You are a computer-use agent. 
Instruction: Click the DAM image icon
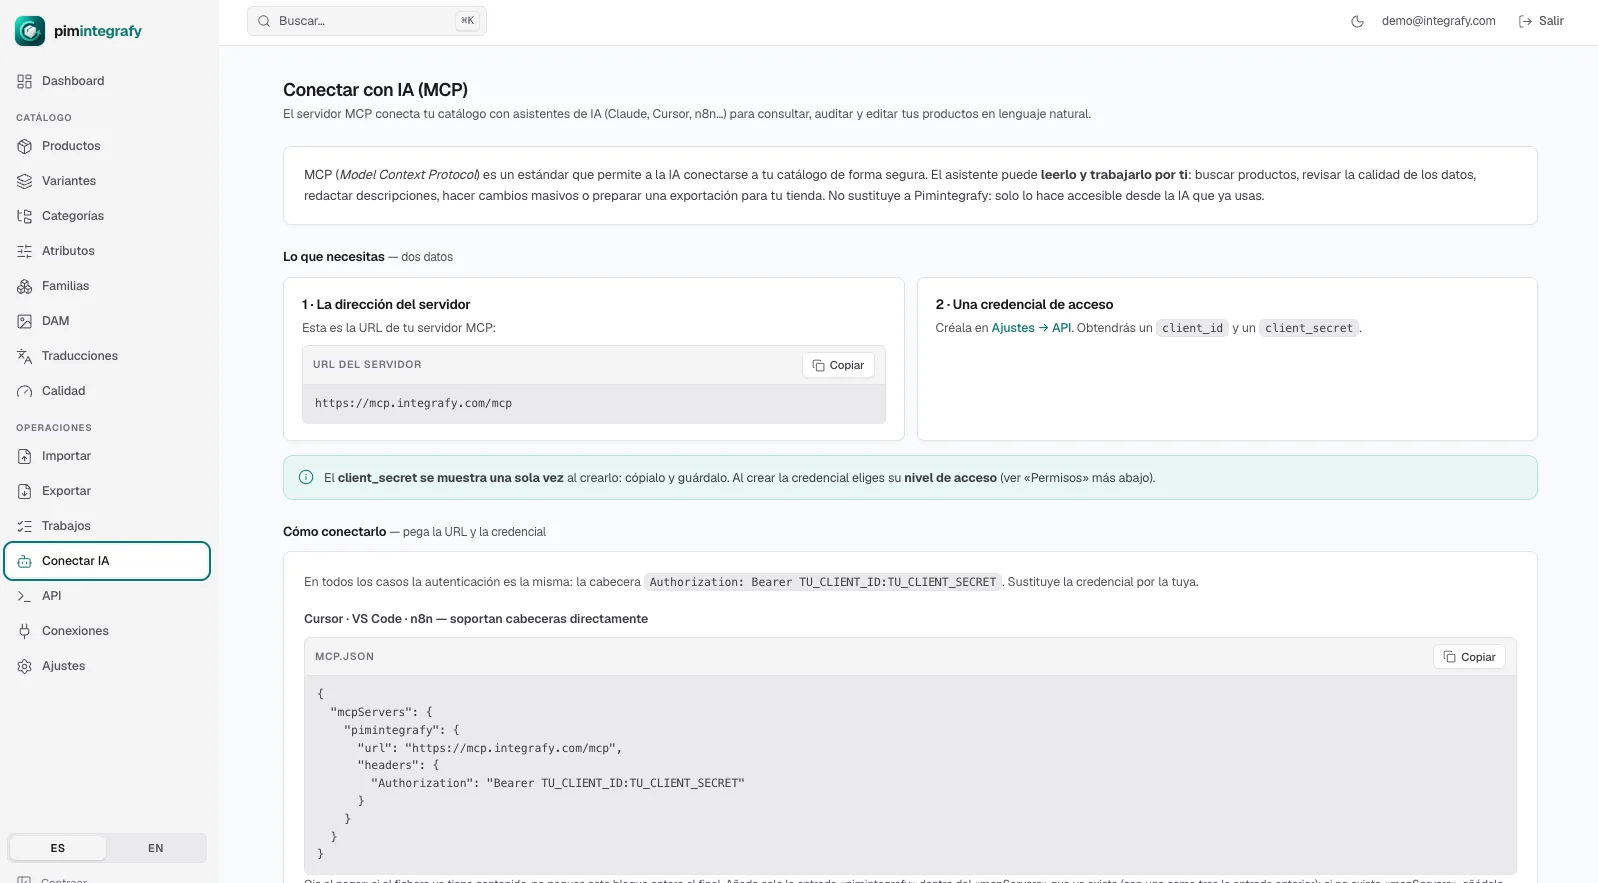[x=25, y=321]
